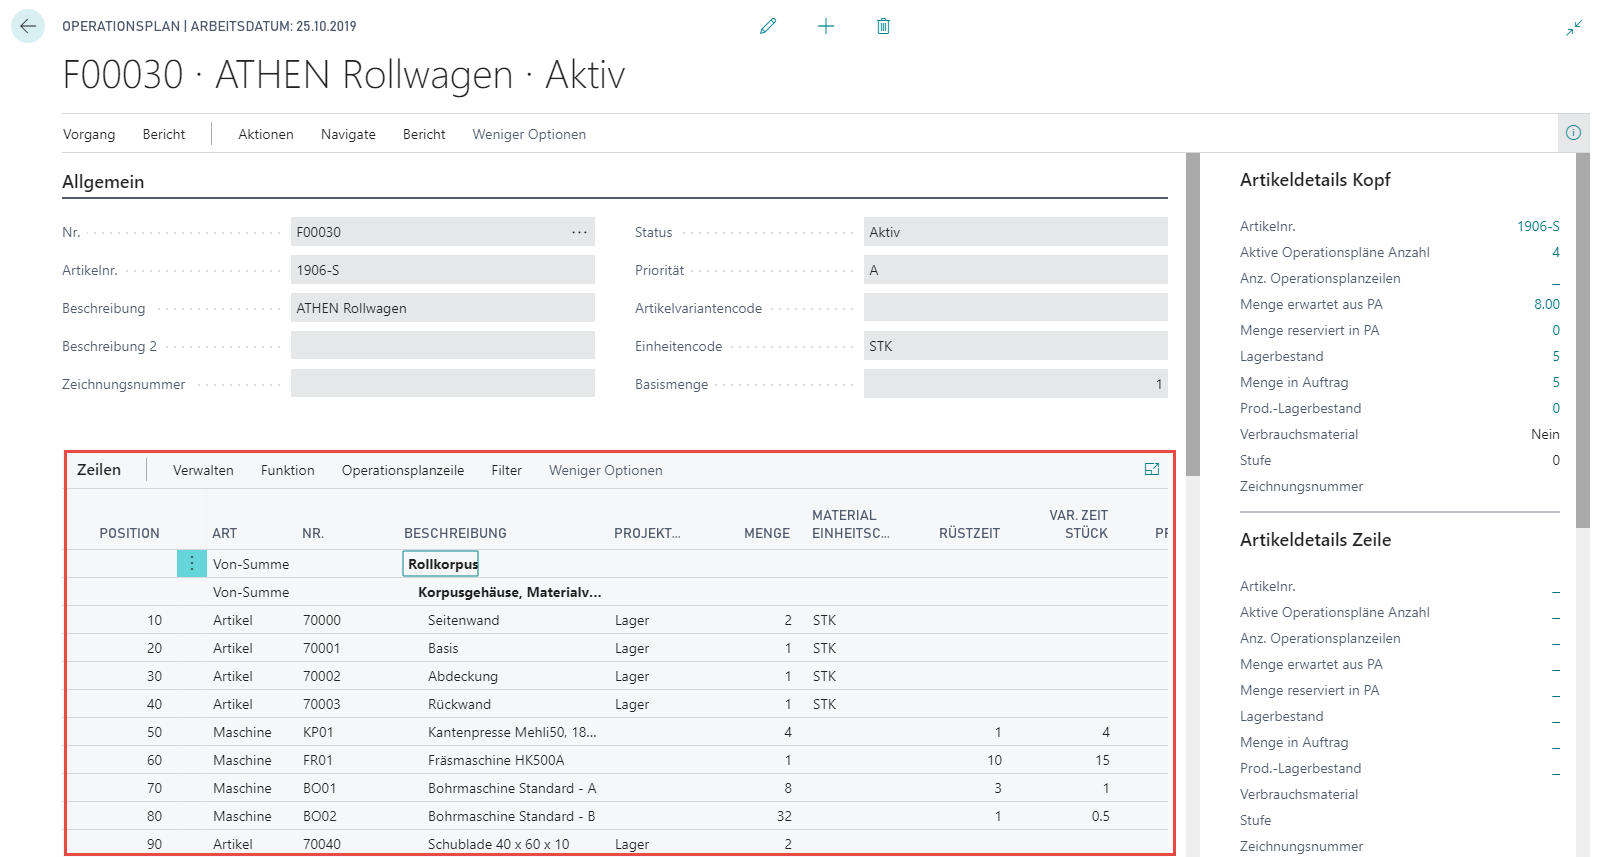The width and height of the screenshot is (1622, 857).
Task: Delete record using trash icon
Action: 883,26
